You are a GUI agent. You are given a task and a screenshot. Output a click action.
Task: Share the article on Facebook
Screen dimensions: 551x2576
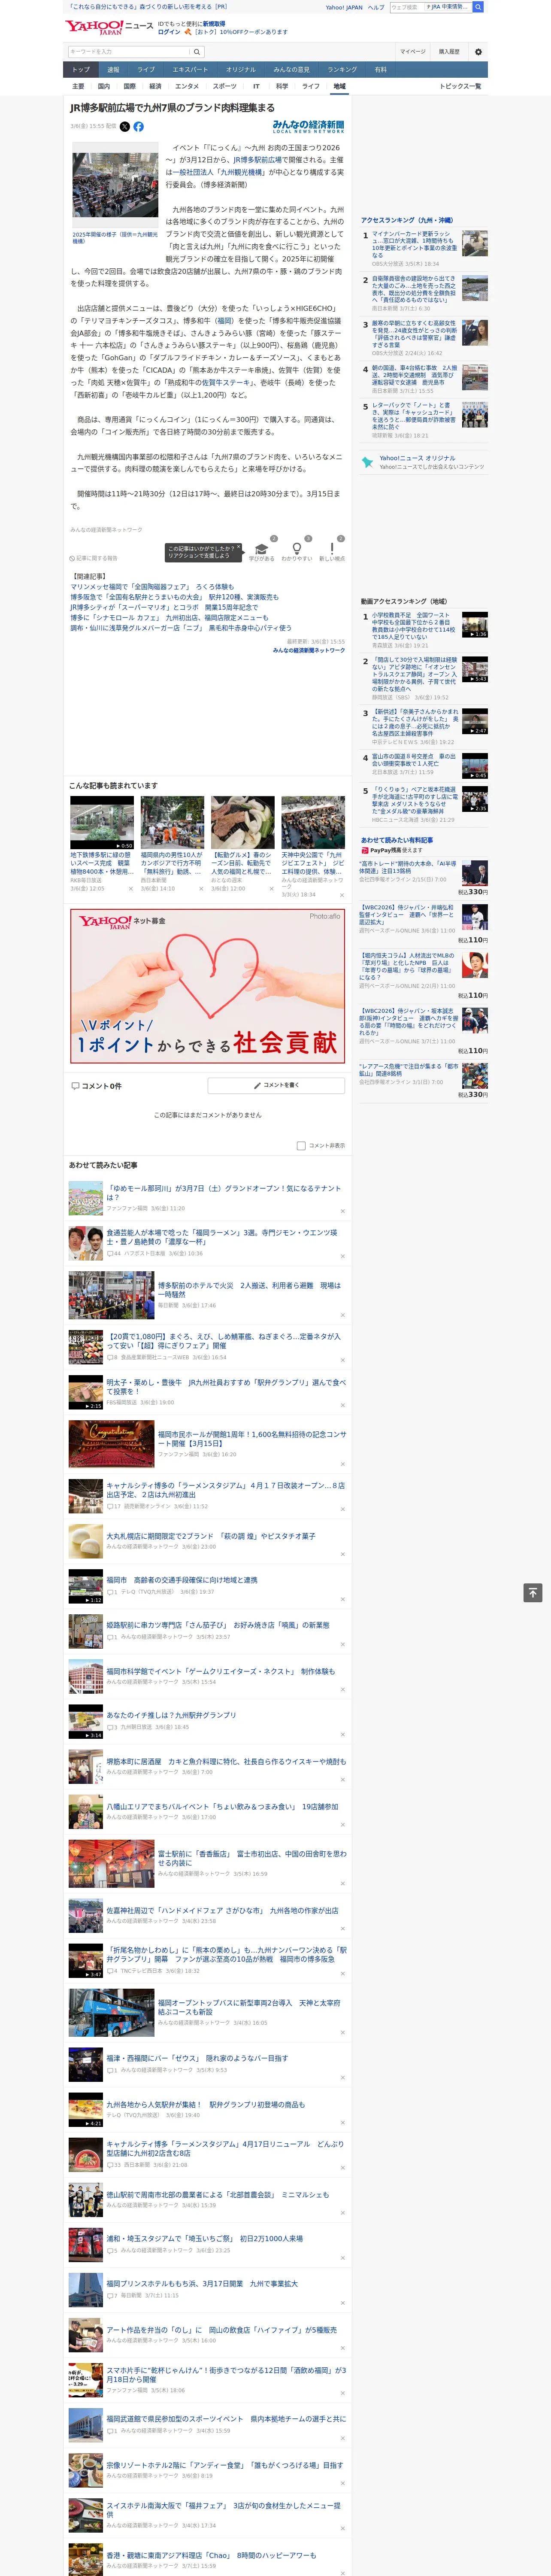139,127
